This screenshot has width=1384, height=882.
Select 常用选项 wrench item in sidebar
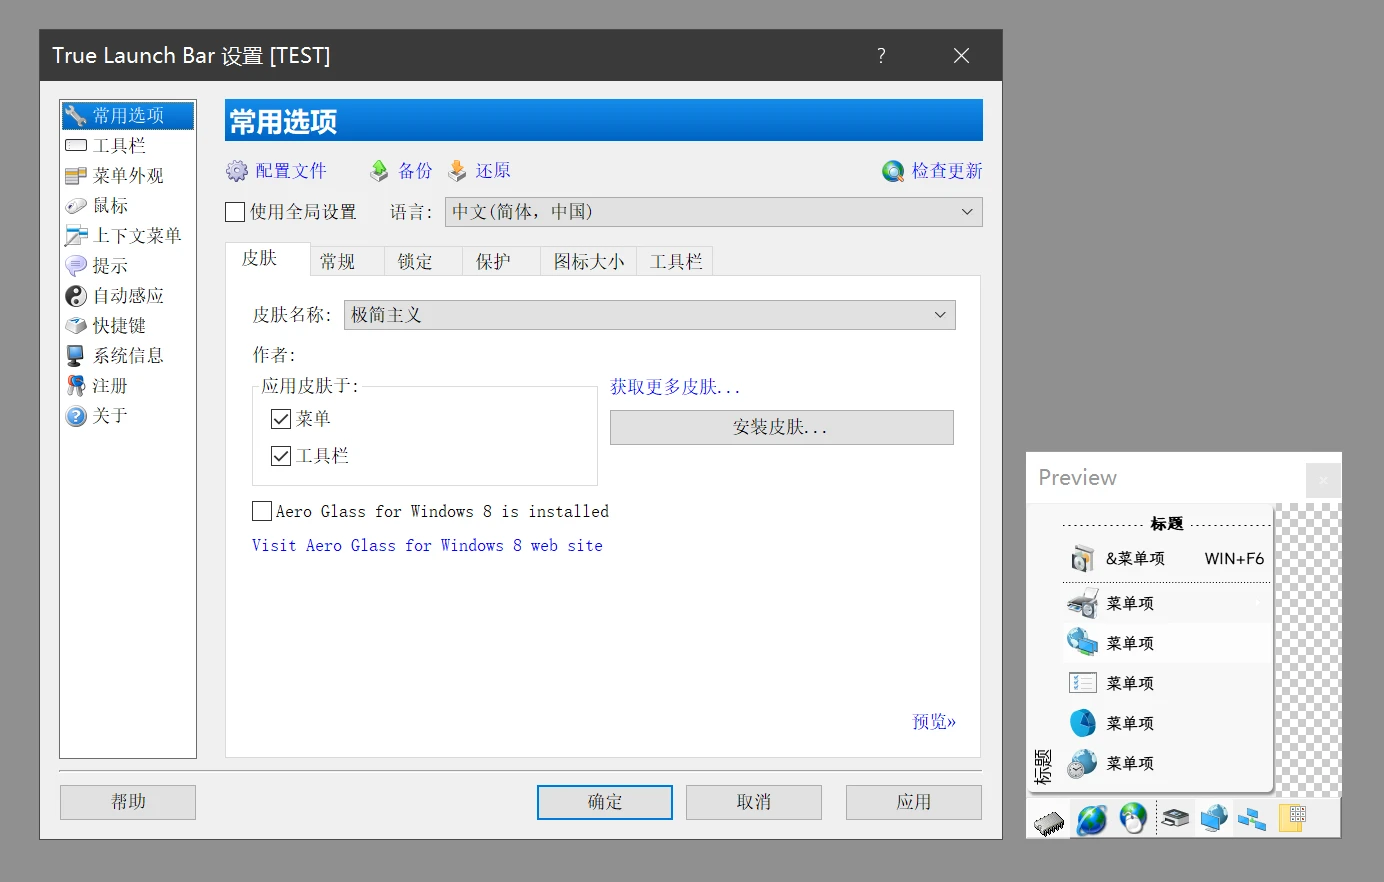point(128,116)
